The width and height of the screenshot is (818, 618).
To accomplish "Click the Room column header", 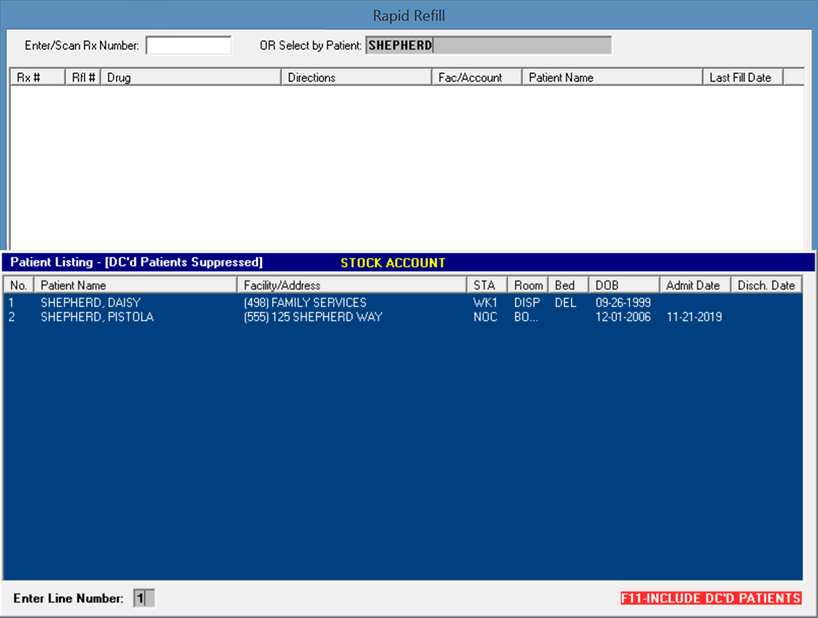I will click(x=528, y=285).
